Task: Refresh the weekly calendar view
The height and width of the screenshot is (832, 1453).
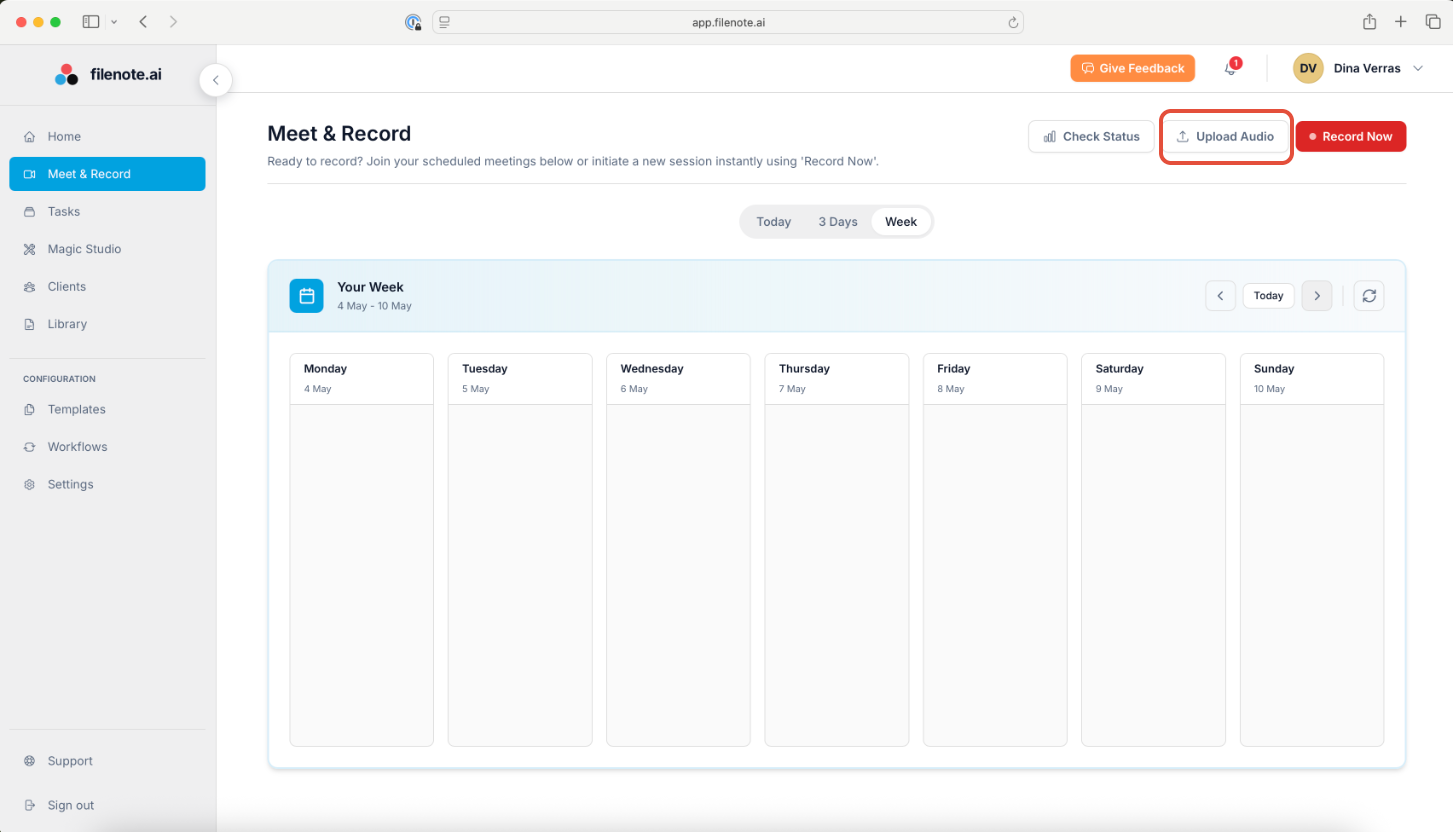Action: point(1368,296)
